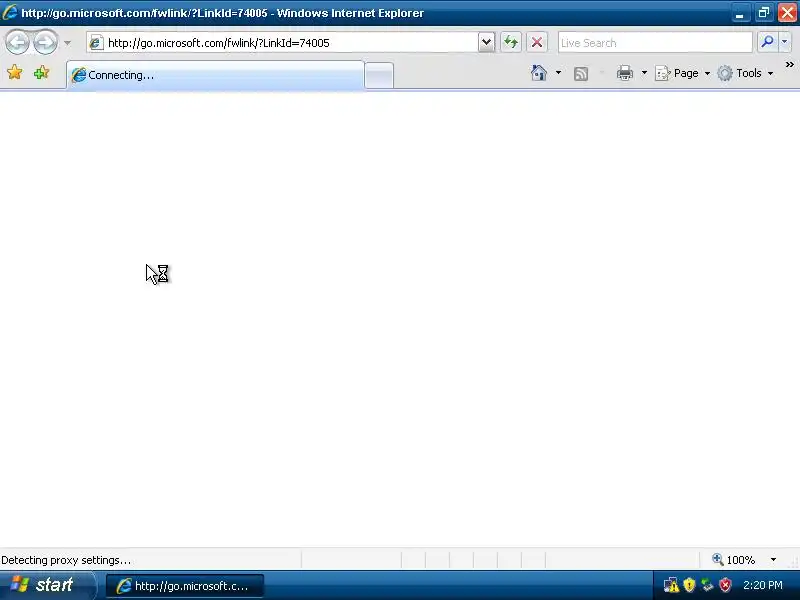This screenshot has width=800, height=600.
Task: Expand the address bar history dropdown
Action: 486,42
